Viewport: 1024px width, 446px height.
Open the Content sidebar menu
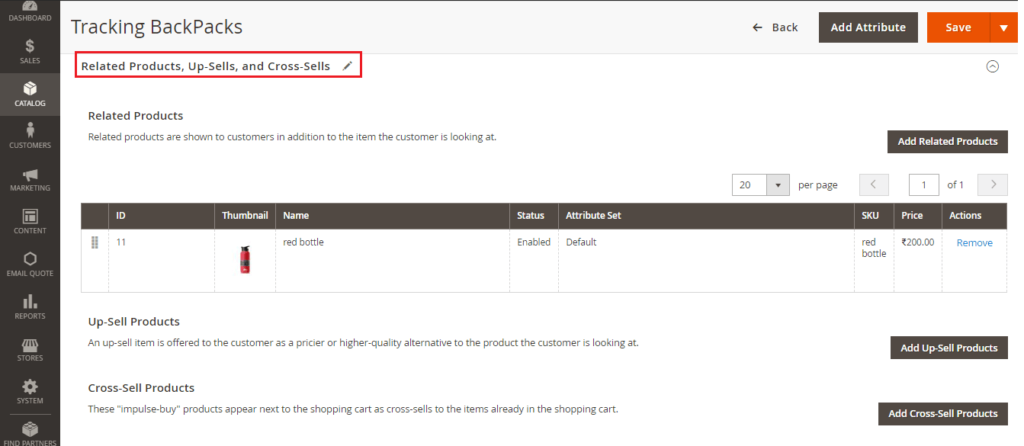pyautogui.click(x=30, y=222)
